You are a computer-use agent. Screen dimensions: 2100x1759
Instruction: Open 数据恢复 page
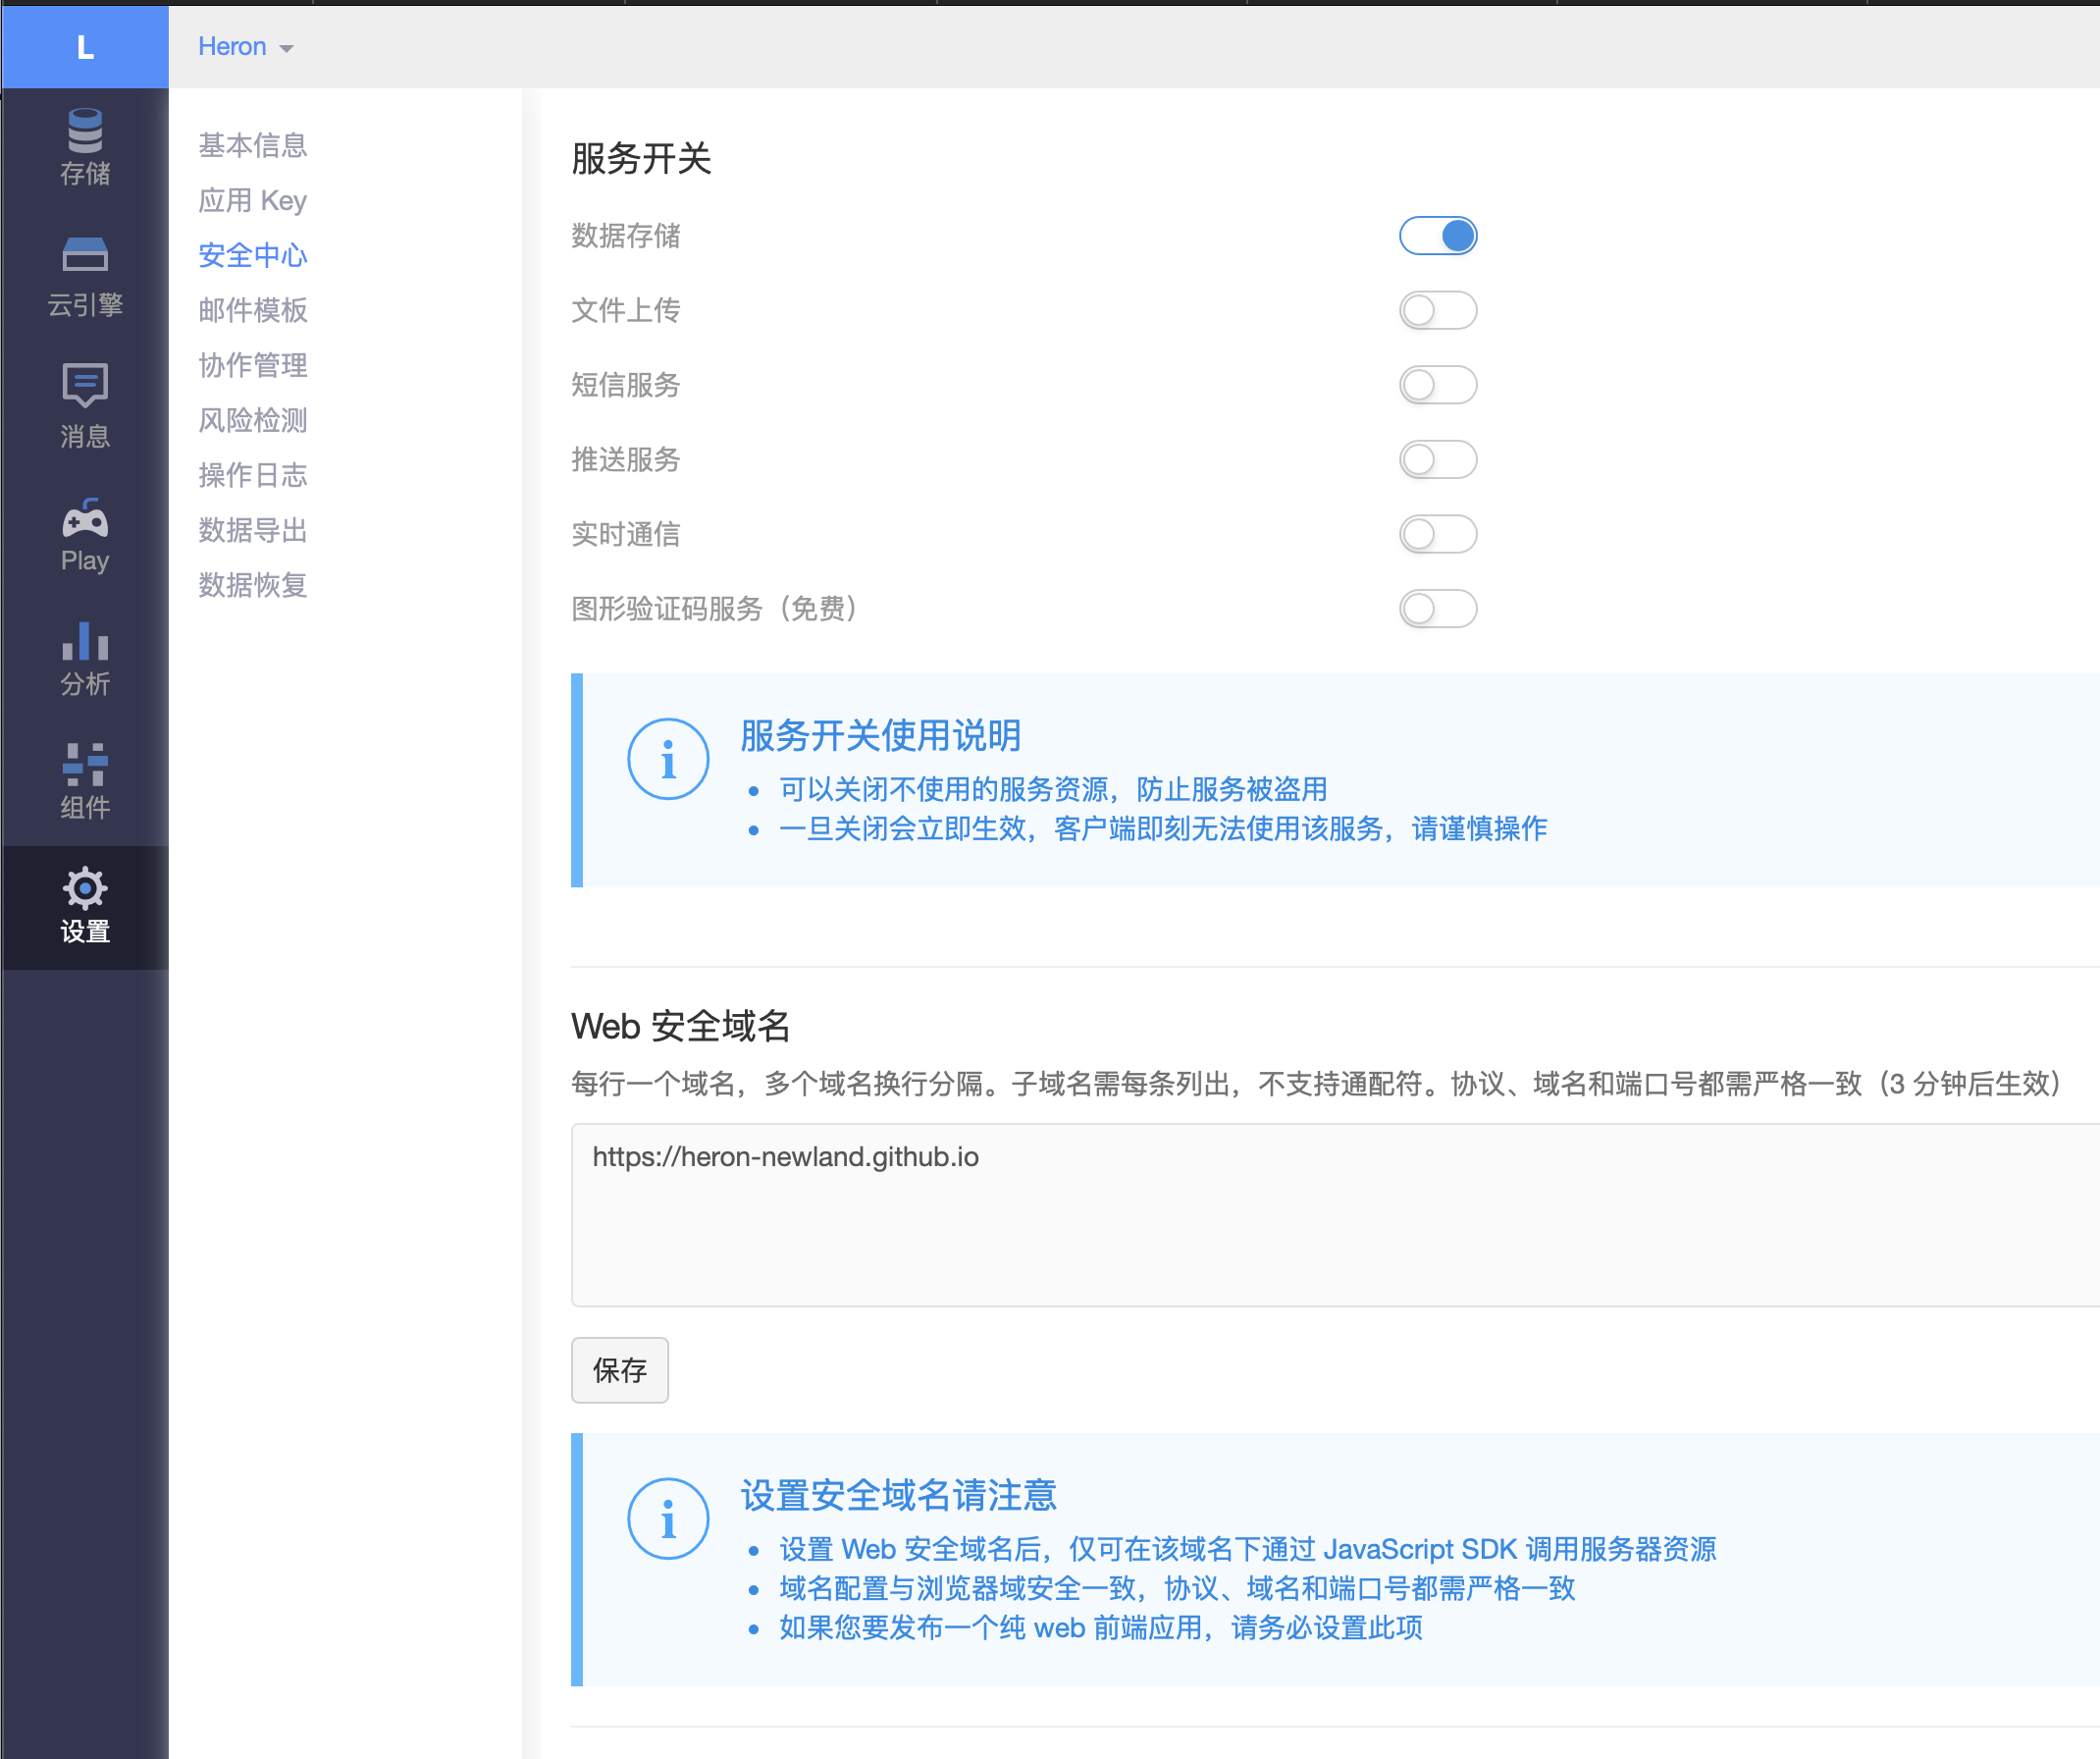[x=253, y=585]
